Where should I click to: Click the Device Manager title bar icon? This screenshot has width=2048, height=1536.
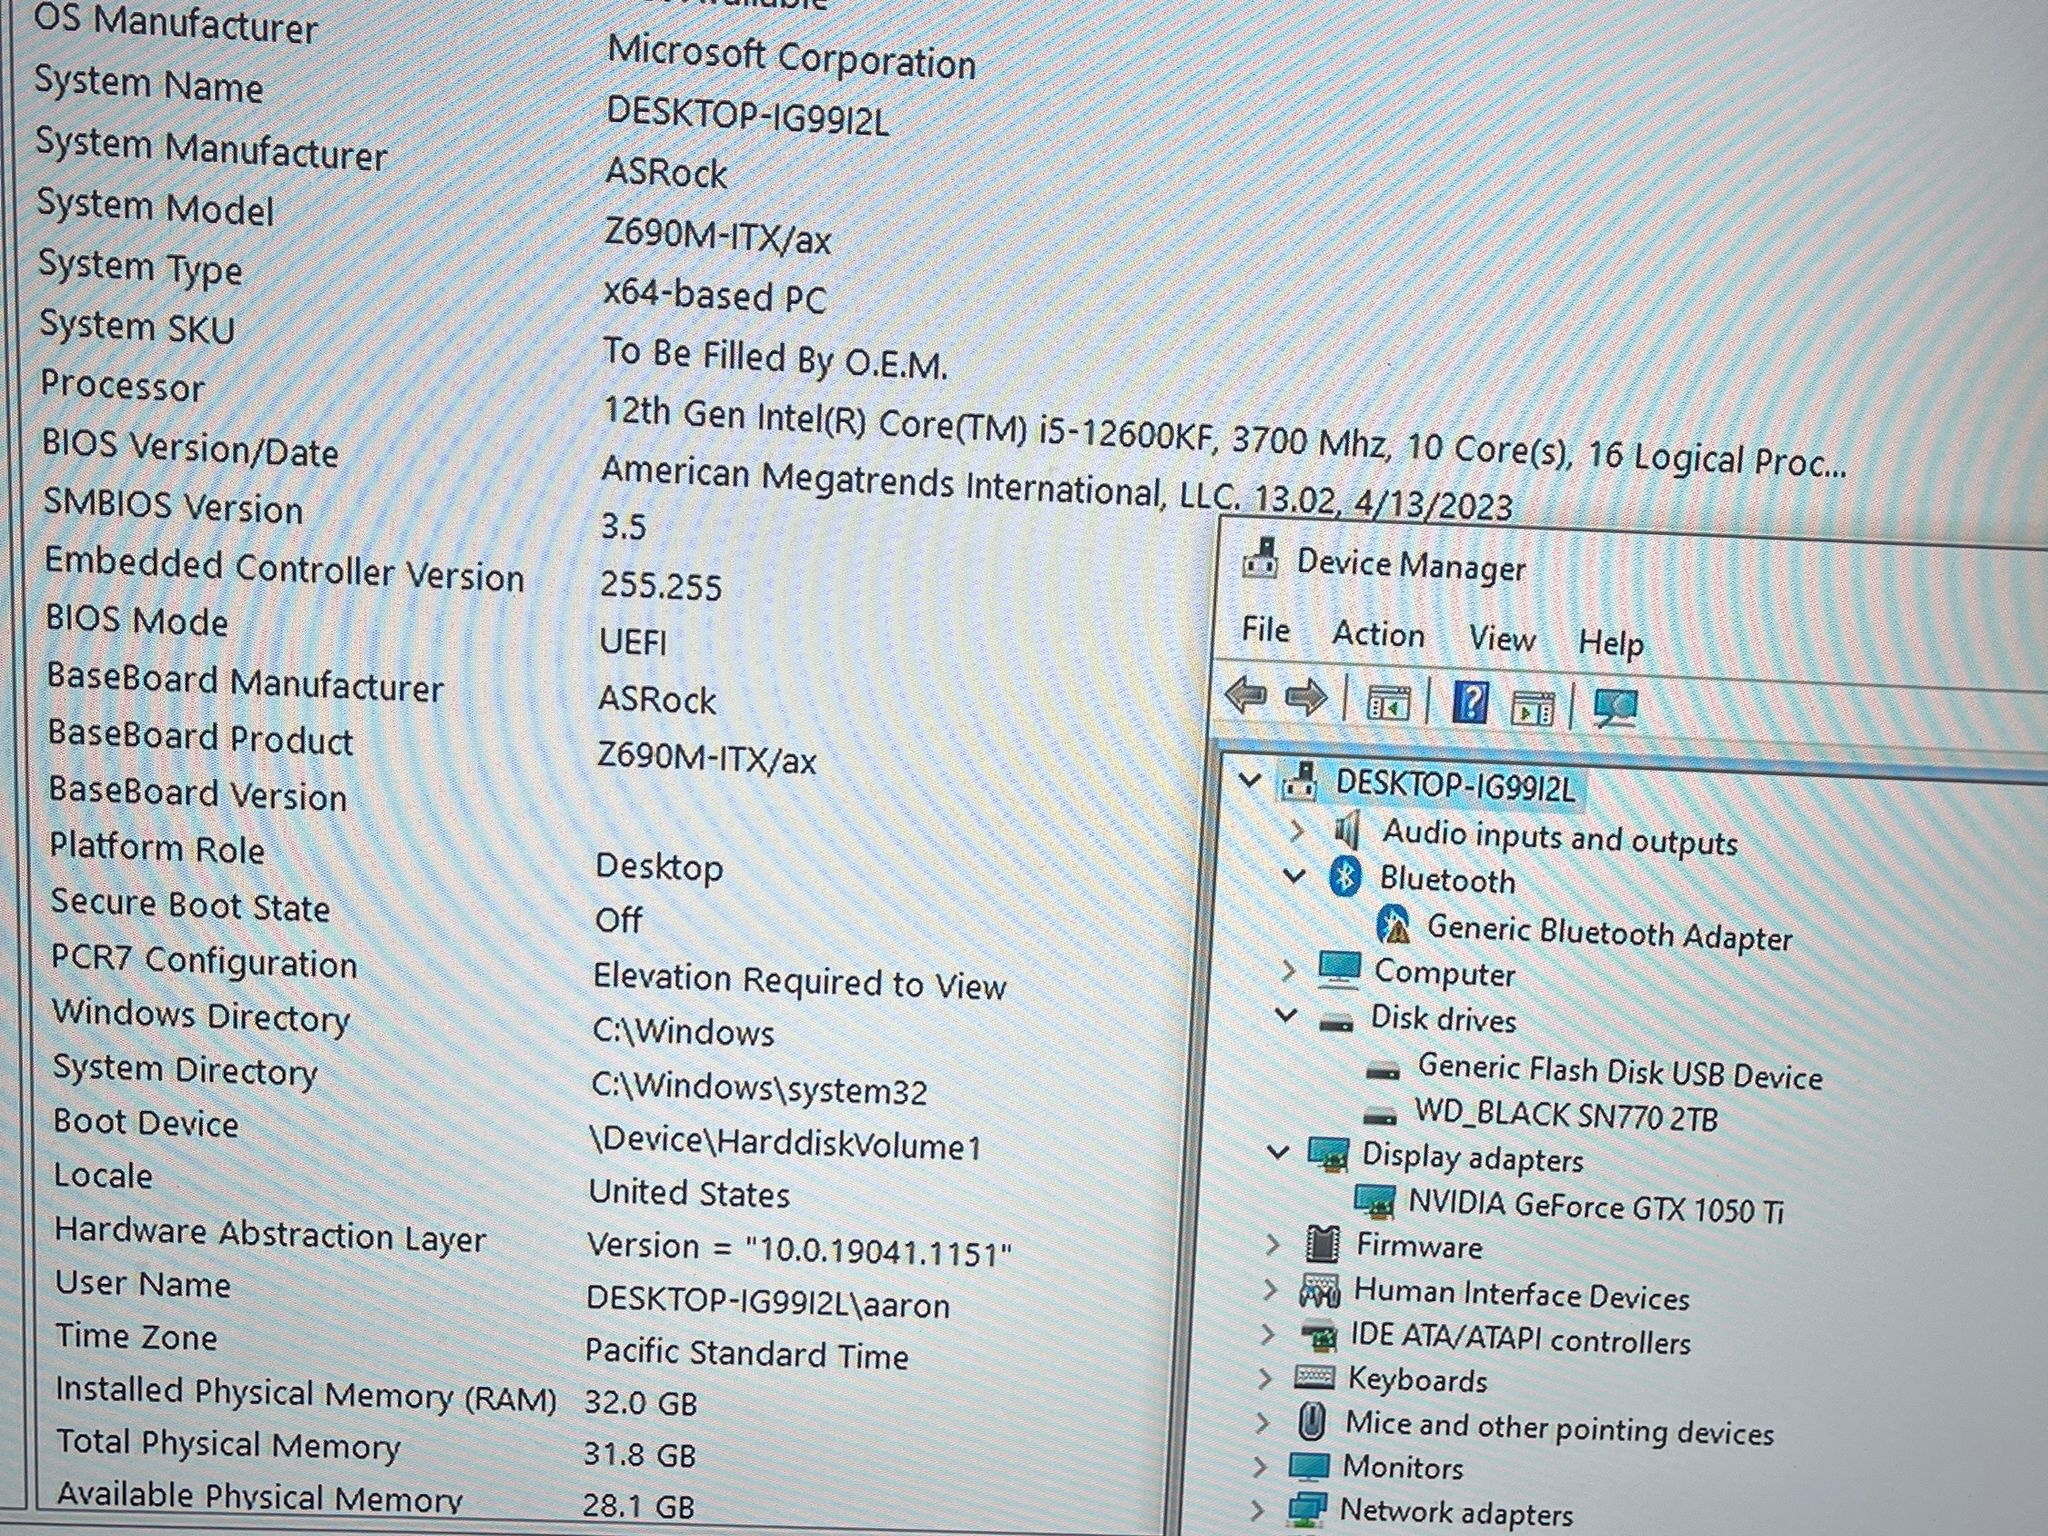1260,558
